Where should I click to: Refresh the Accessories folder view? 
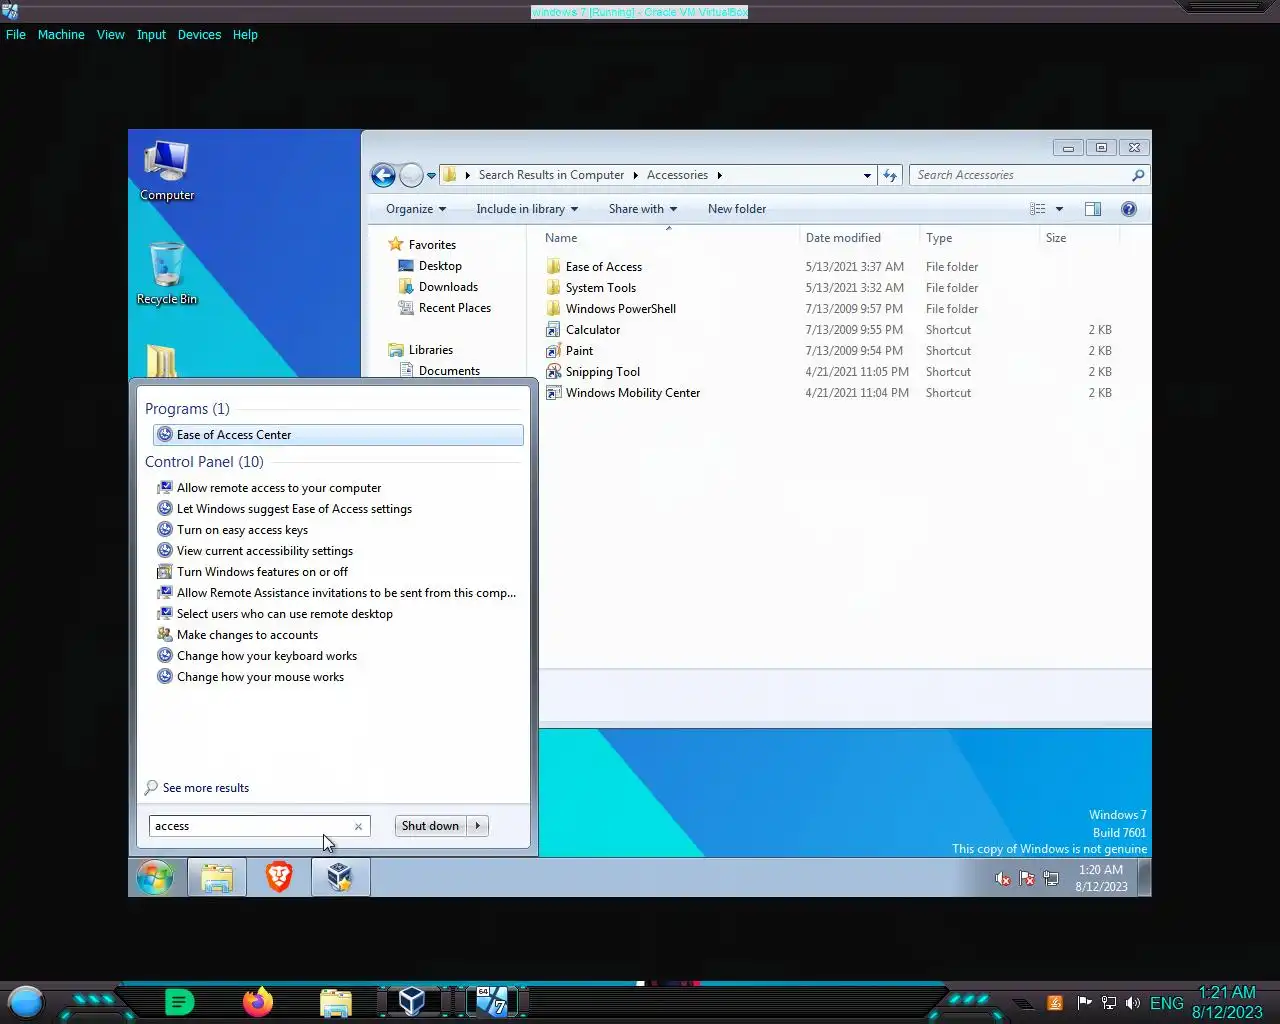(x=890, y=175)
